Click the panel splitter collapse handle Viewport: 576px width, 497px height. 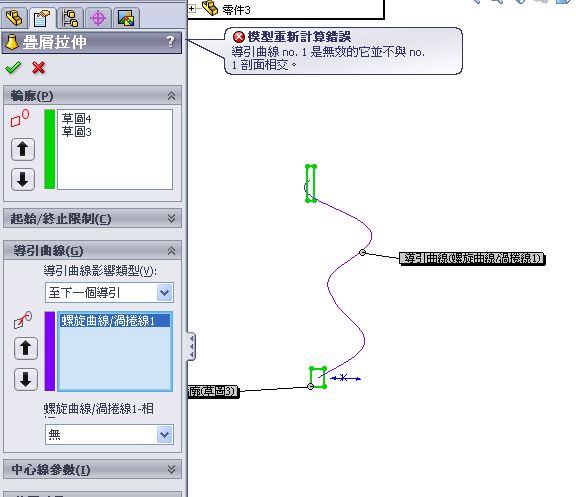(x=191, y=346)
